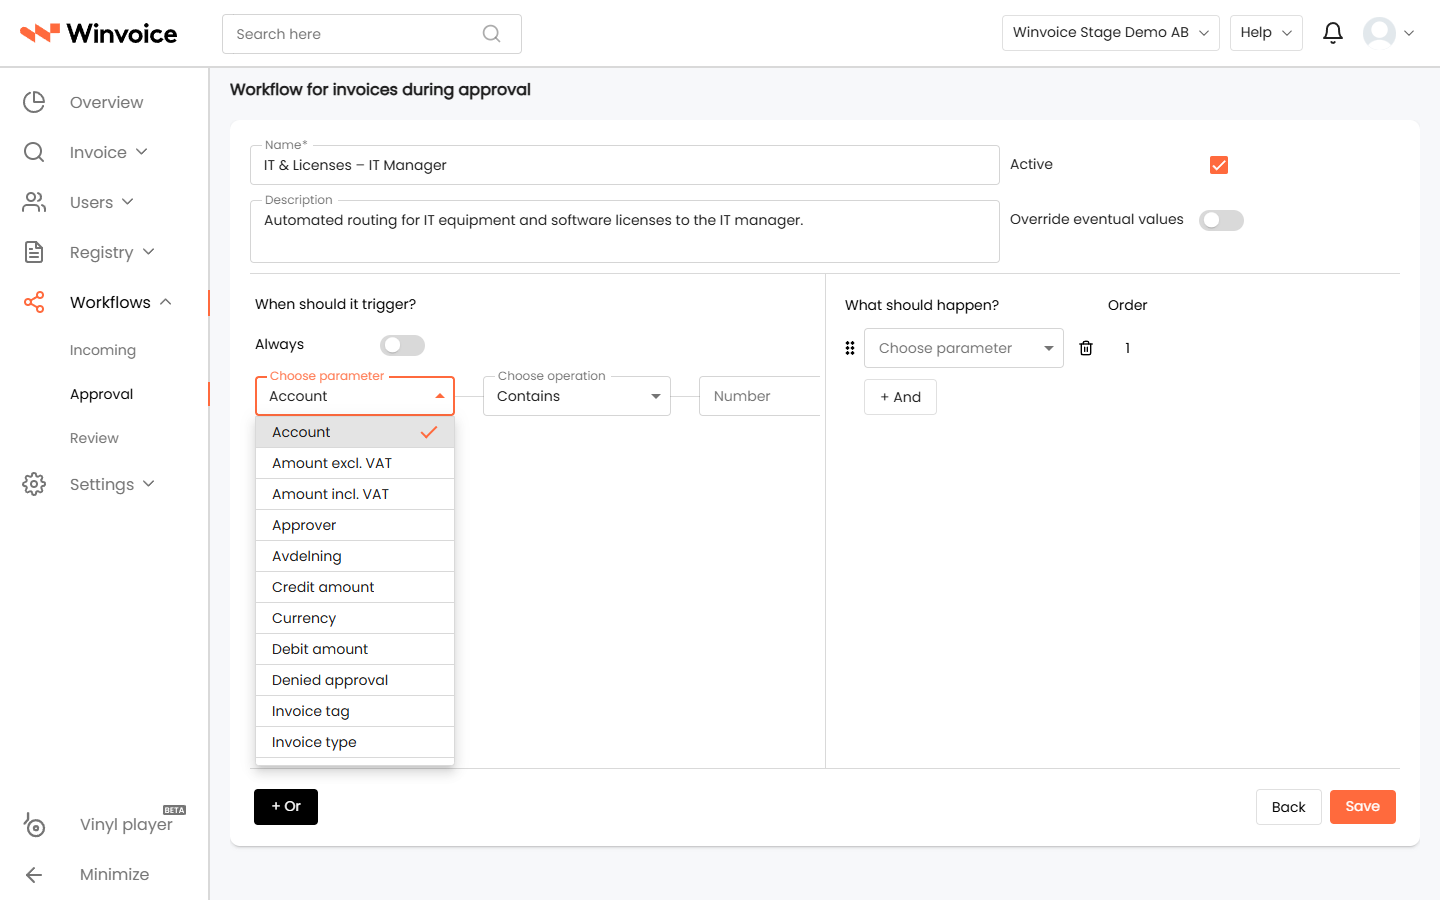Choose Invoice tag option in dropdown list
Image resolution: width=1440 pixels, height=900 pixels.
coord(355,711)
